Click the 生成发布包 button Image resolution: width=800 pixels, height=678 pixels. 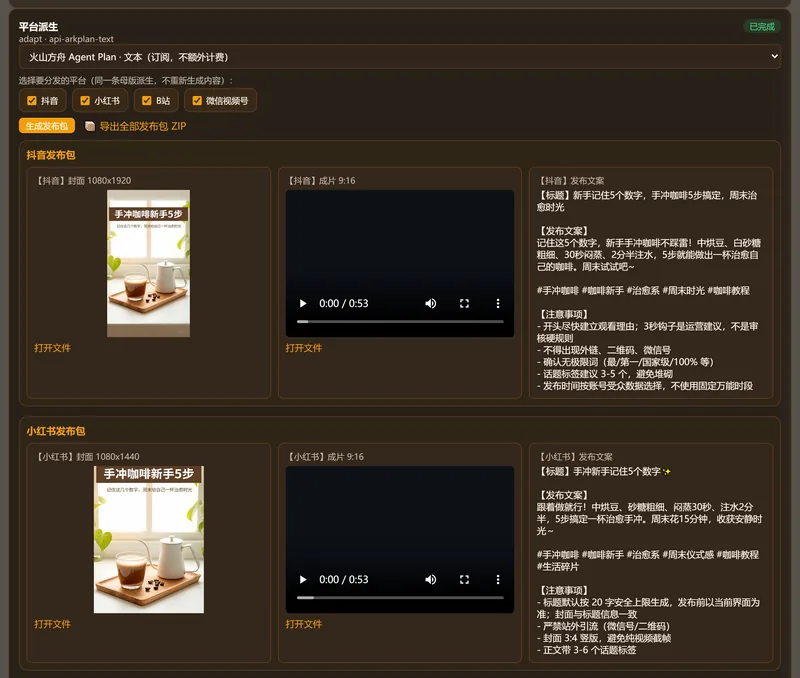(x=47, y=126)
